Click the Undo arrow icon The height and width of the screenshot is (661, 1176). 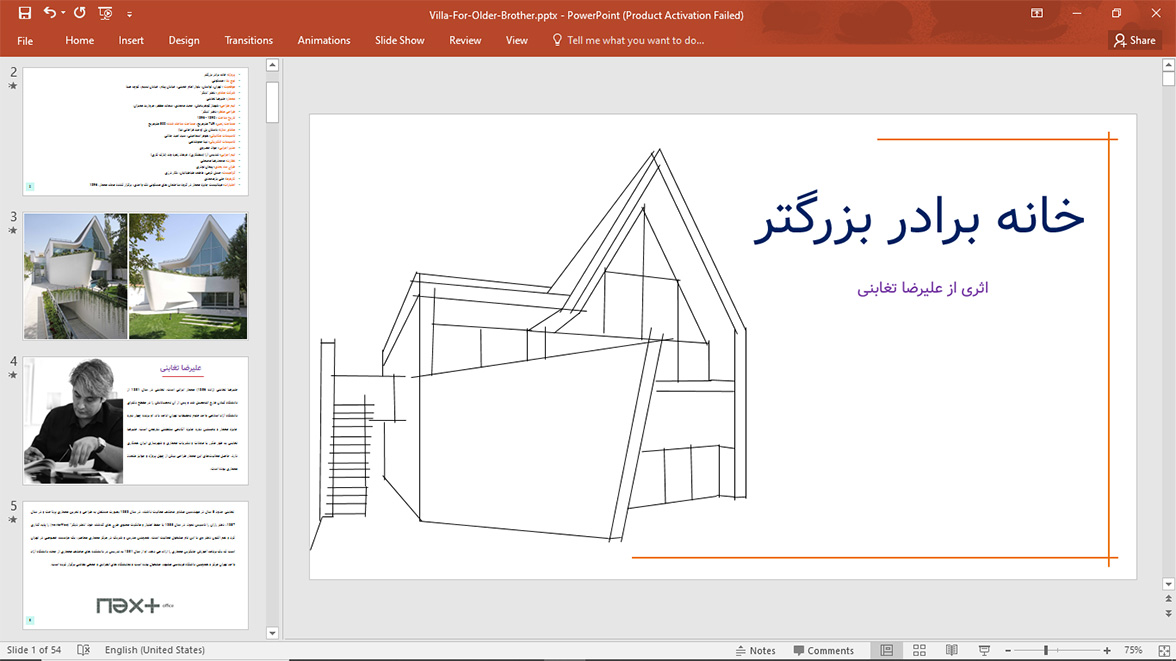click(50, 13)
